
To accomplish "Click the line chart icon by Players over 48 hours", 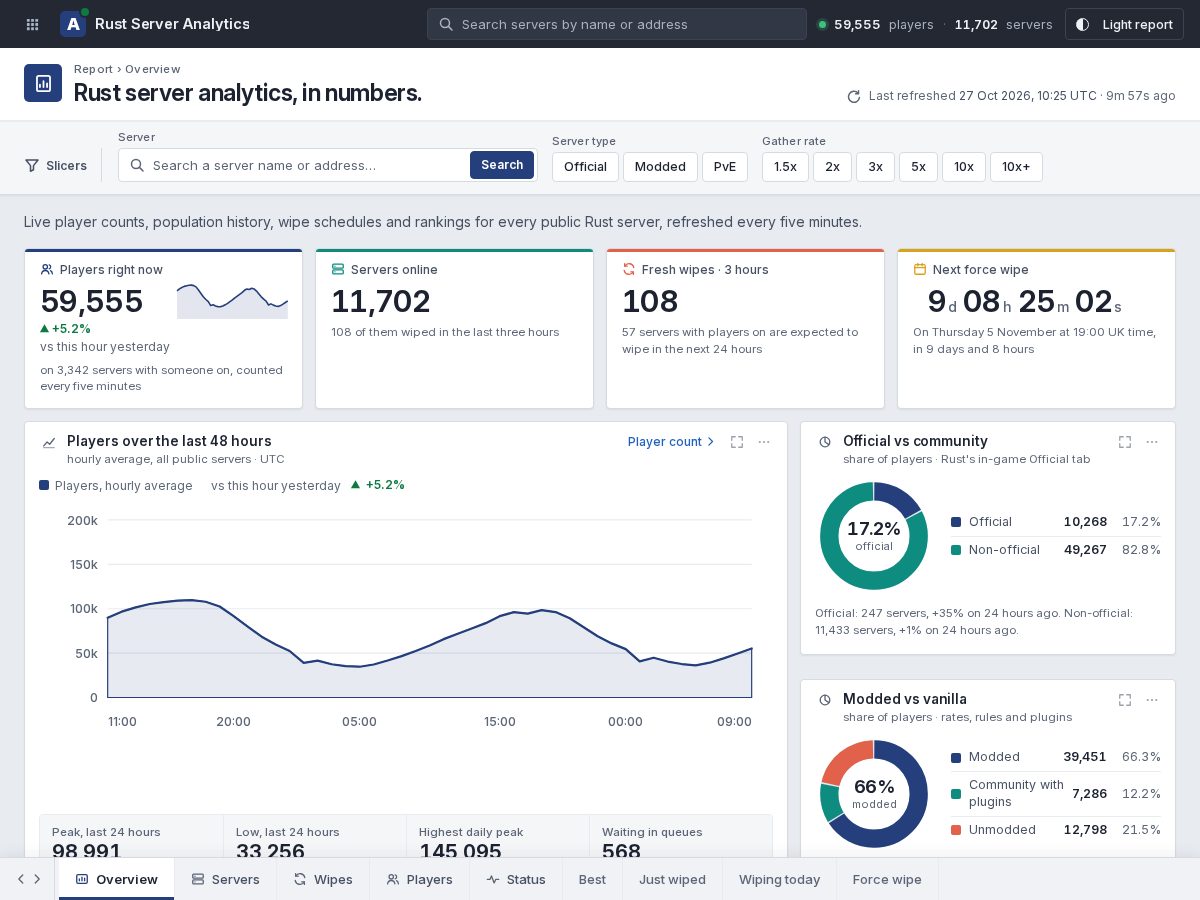I will (x=49, y=442).
